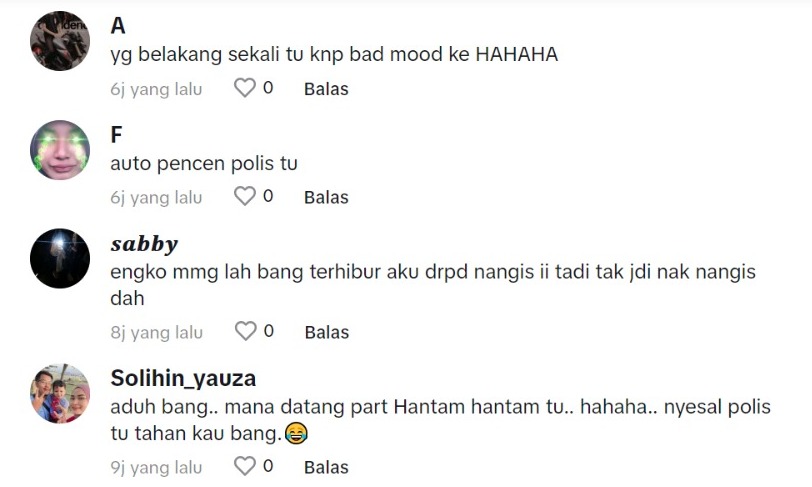Open profile via username A
Image resolution: width=812 pixels, height=487 pixels.
(x=118, y=26)
